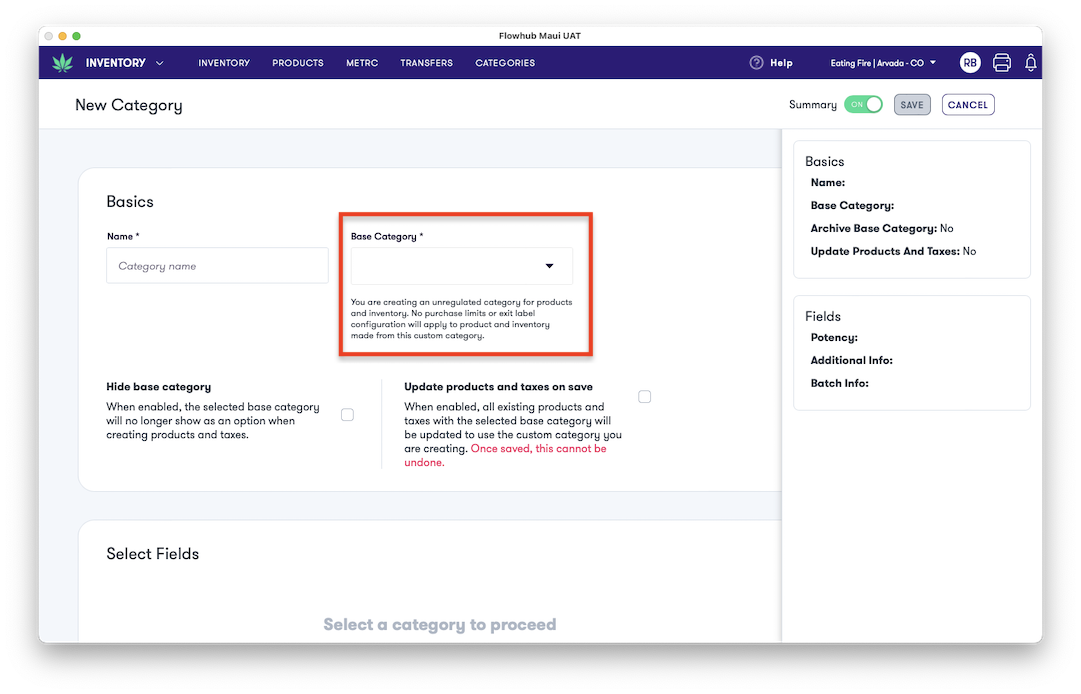Cancel creating the category
1081x694 pixels.
click(x=967, y=104)
